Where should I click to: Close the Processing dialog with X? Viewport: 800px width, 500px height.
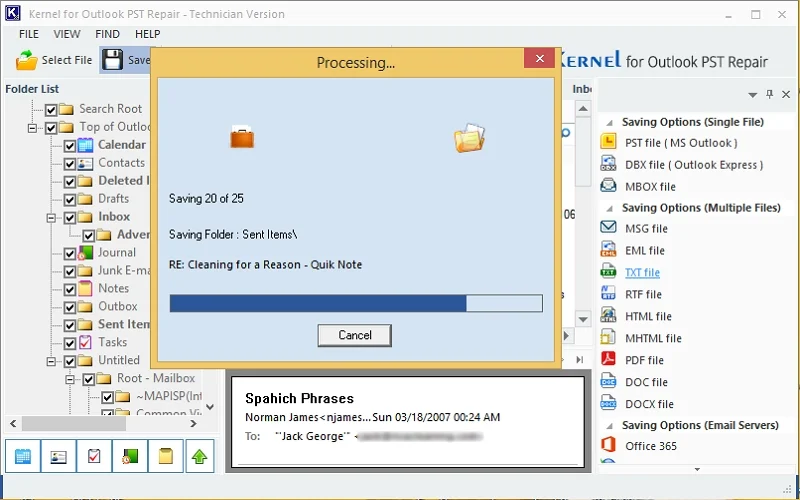[x=540, y=59]
